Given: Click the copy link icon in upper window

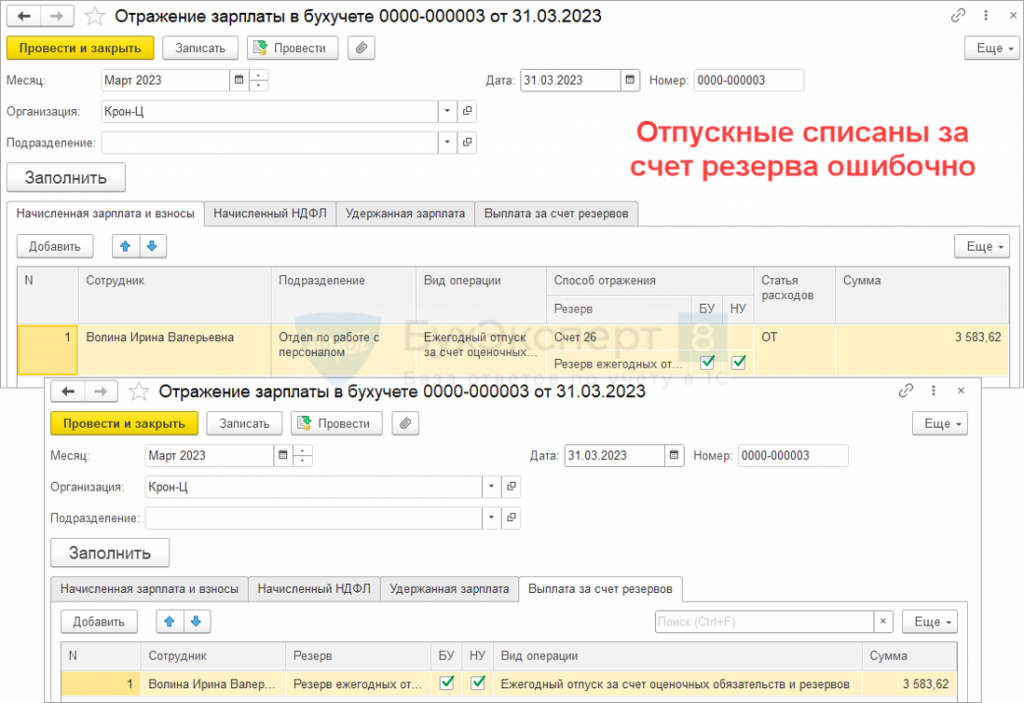Looking at the screenshot, I should tap(959, 16).
